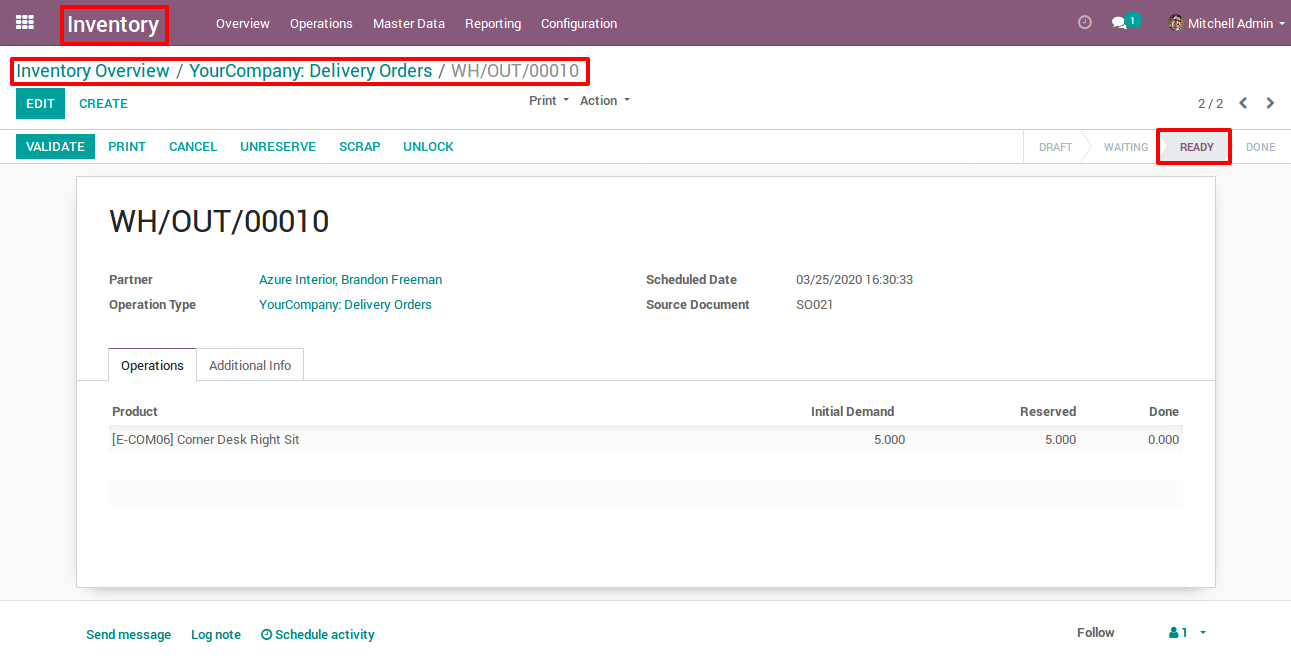This screenshot has height=660, width=1291.
Task: Click the 2 / 2 pager counter
Action: tap(1210, 104)
